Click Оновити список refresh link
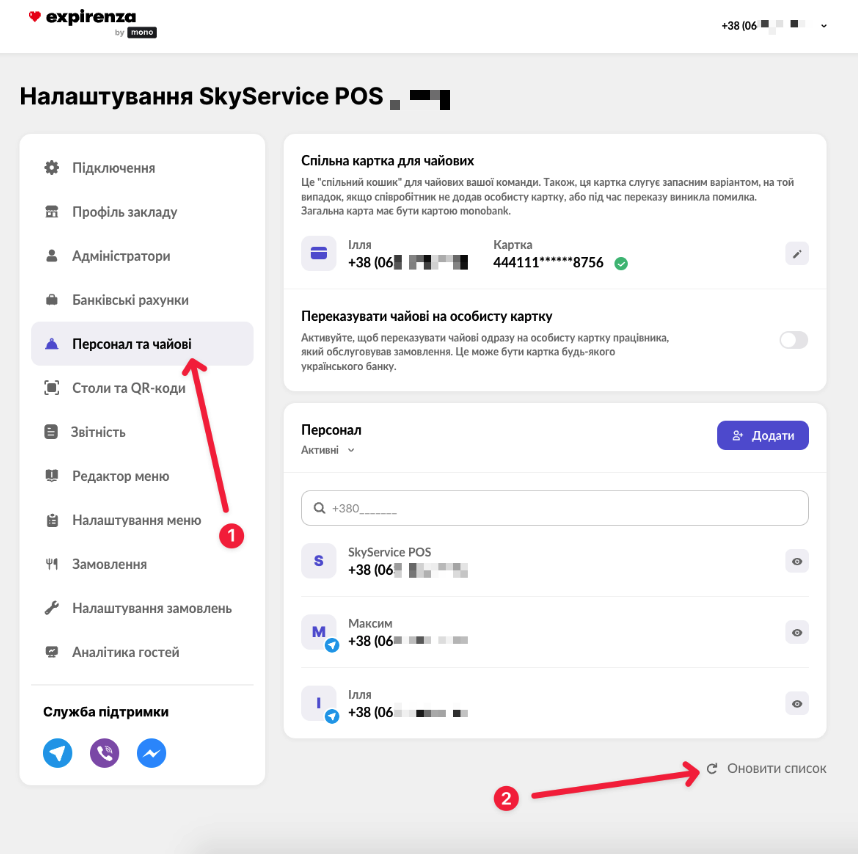The image size is (858, 854). pos(767,768)
